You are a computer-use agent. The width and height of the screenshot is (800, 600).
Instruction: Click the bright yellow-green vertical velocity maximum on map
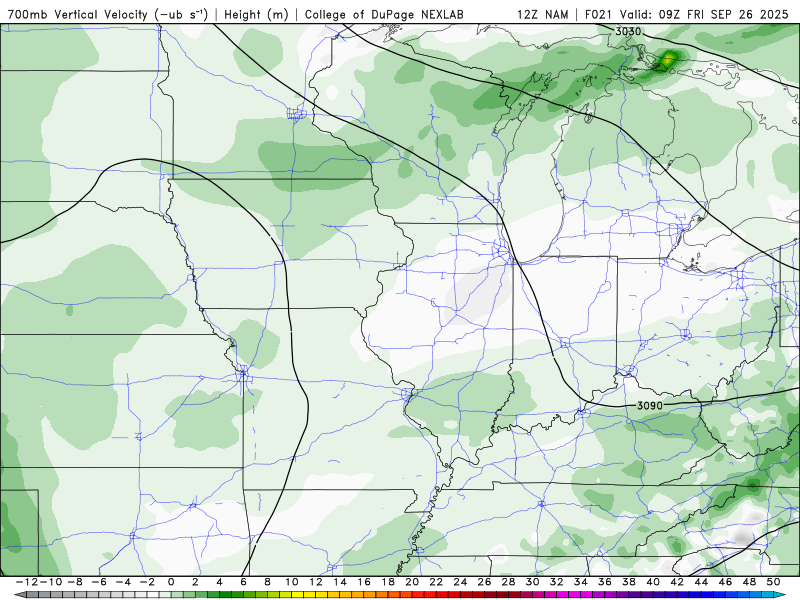click(x=667, y=59)
